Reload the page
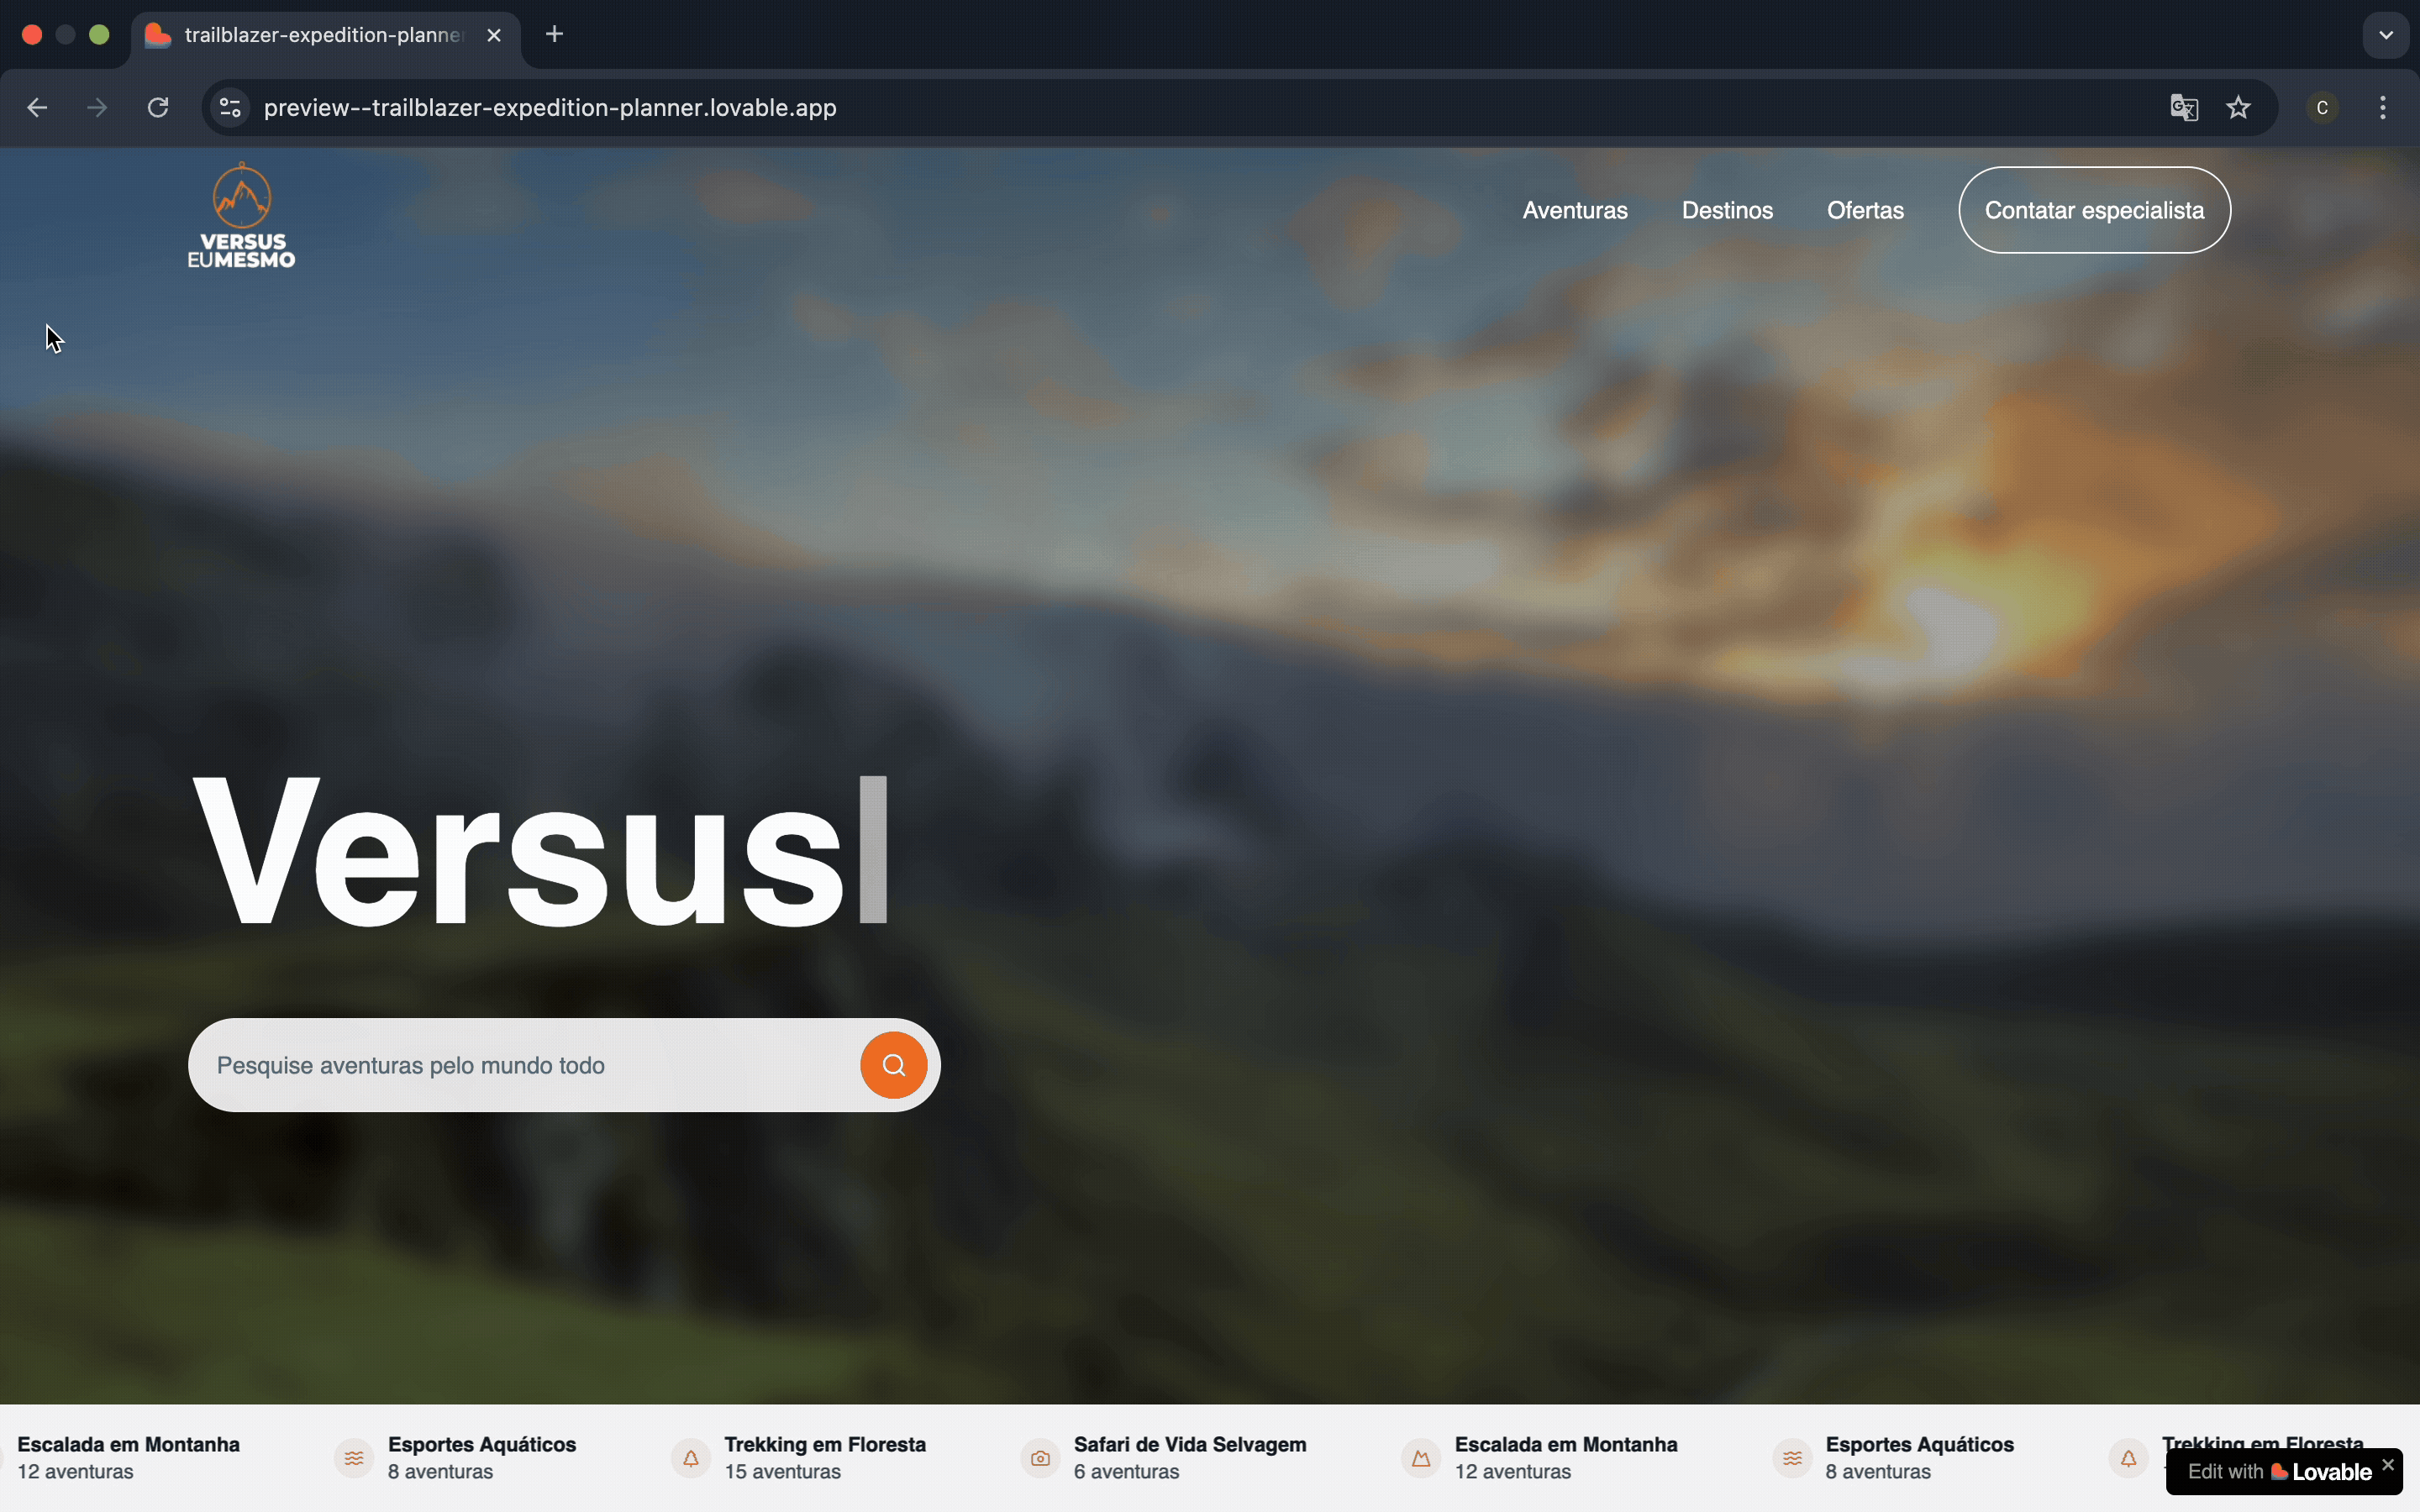Viewport: 2420px width, 1512px height. click(158, 107)
